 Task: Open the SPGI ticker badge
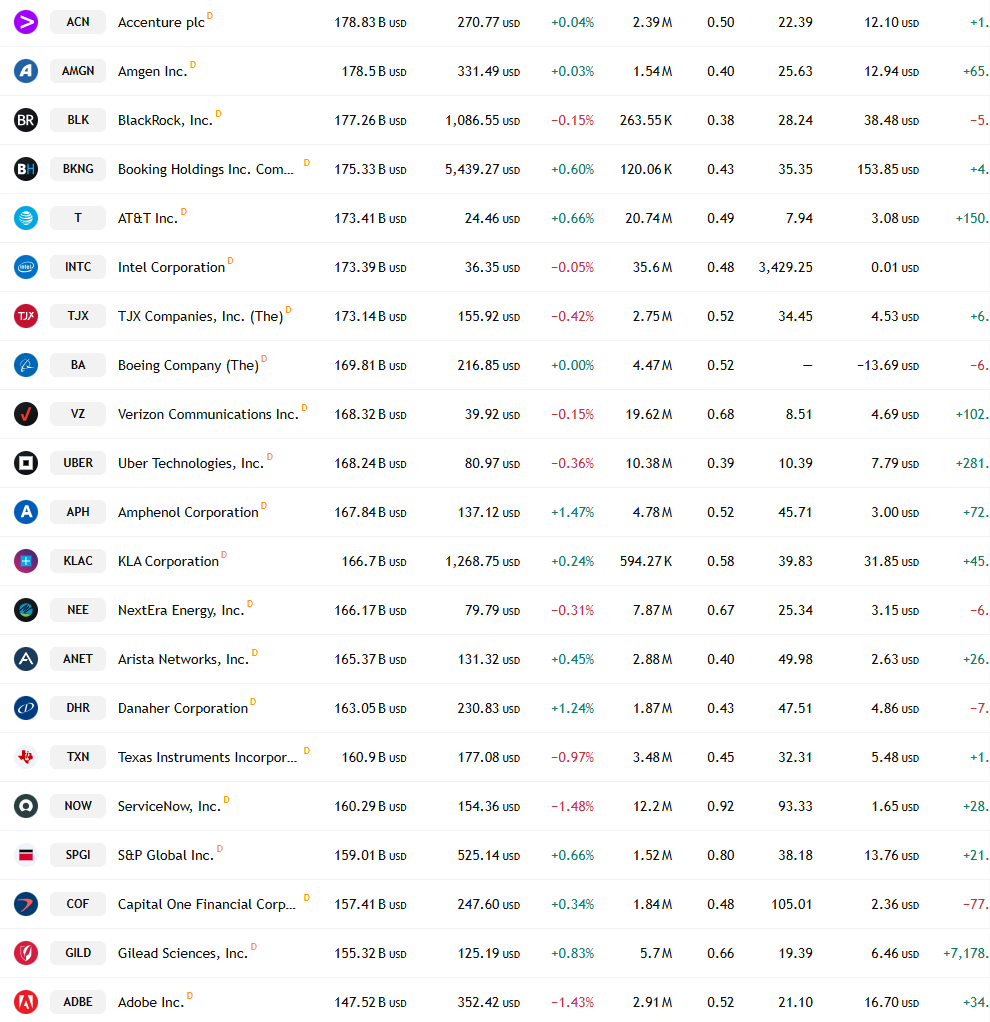point(78,855)
